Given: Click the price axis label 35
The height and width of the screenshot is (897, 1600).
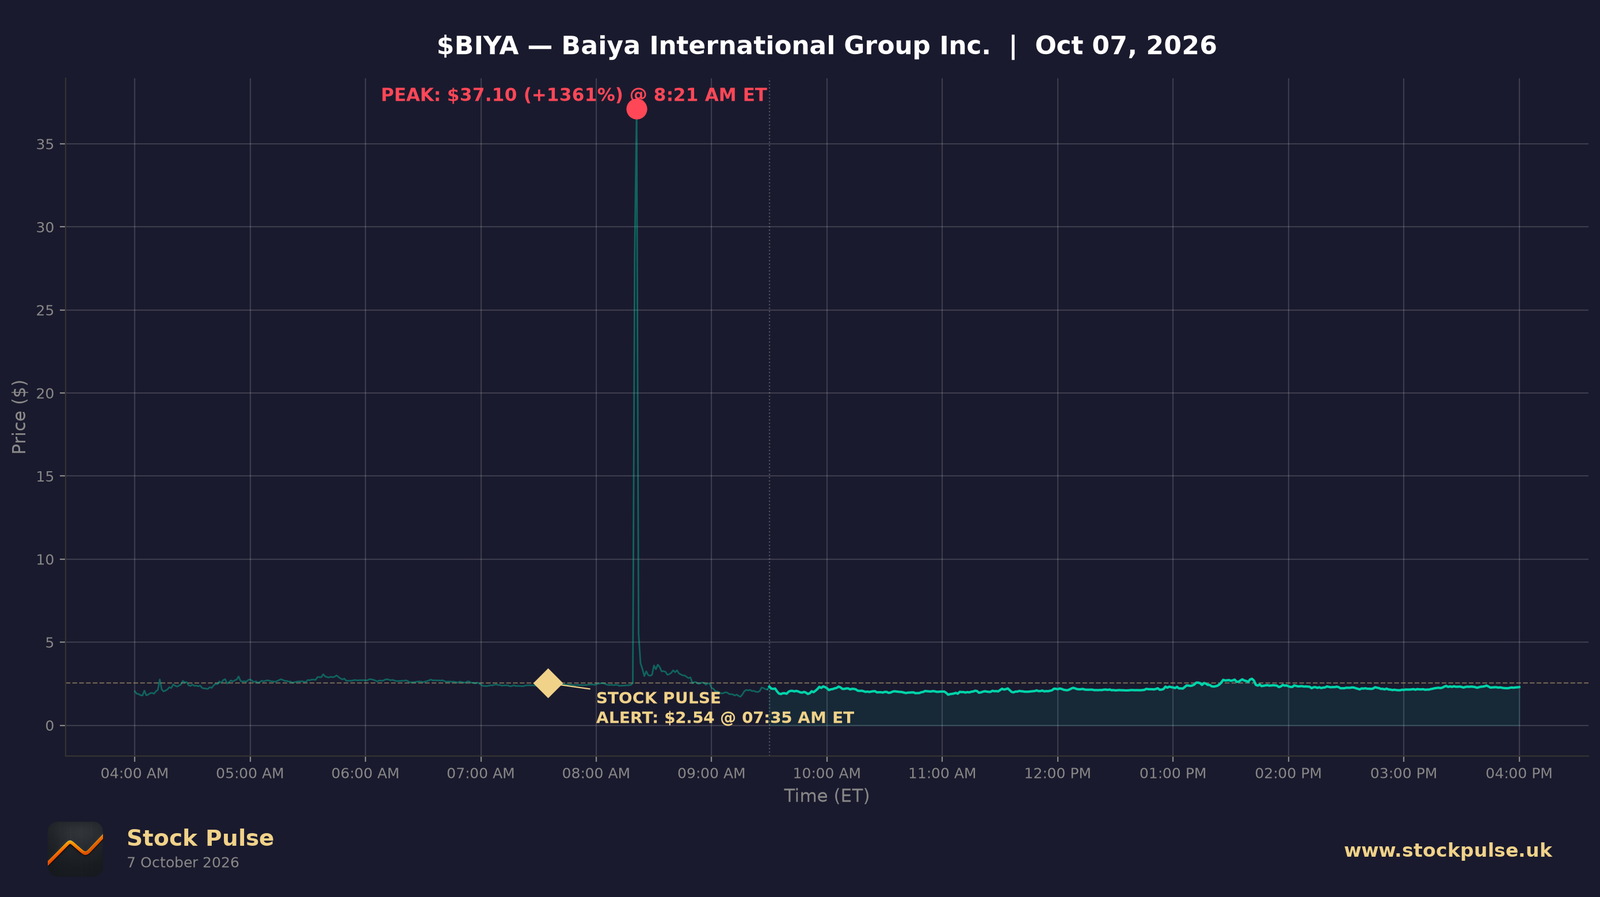Looking at the screenshot, I should (x=47, y=144).
